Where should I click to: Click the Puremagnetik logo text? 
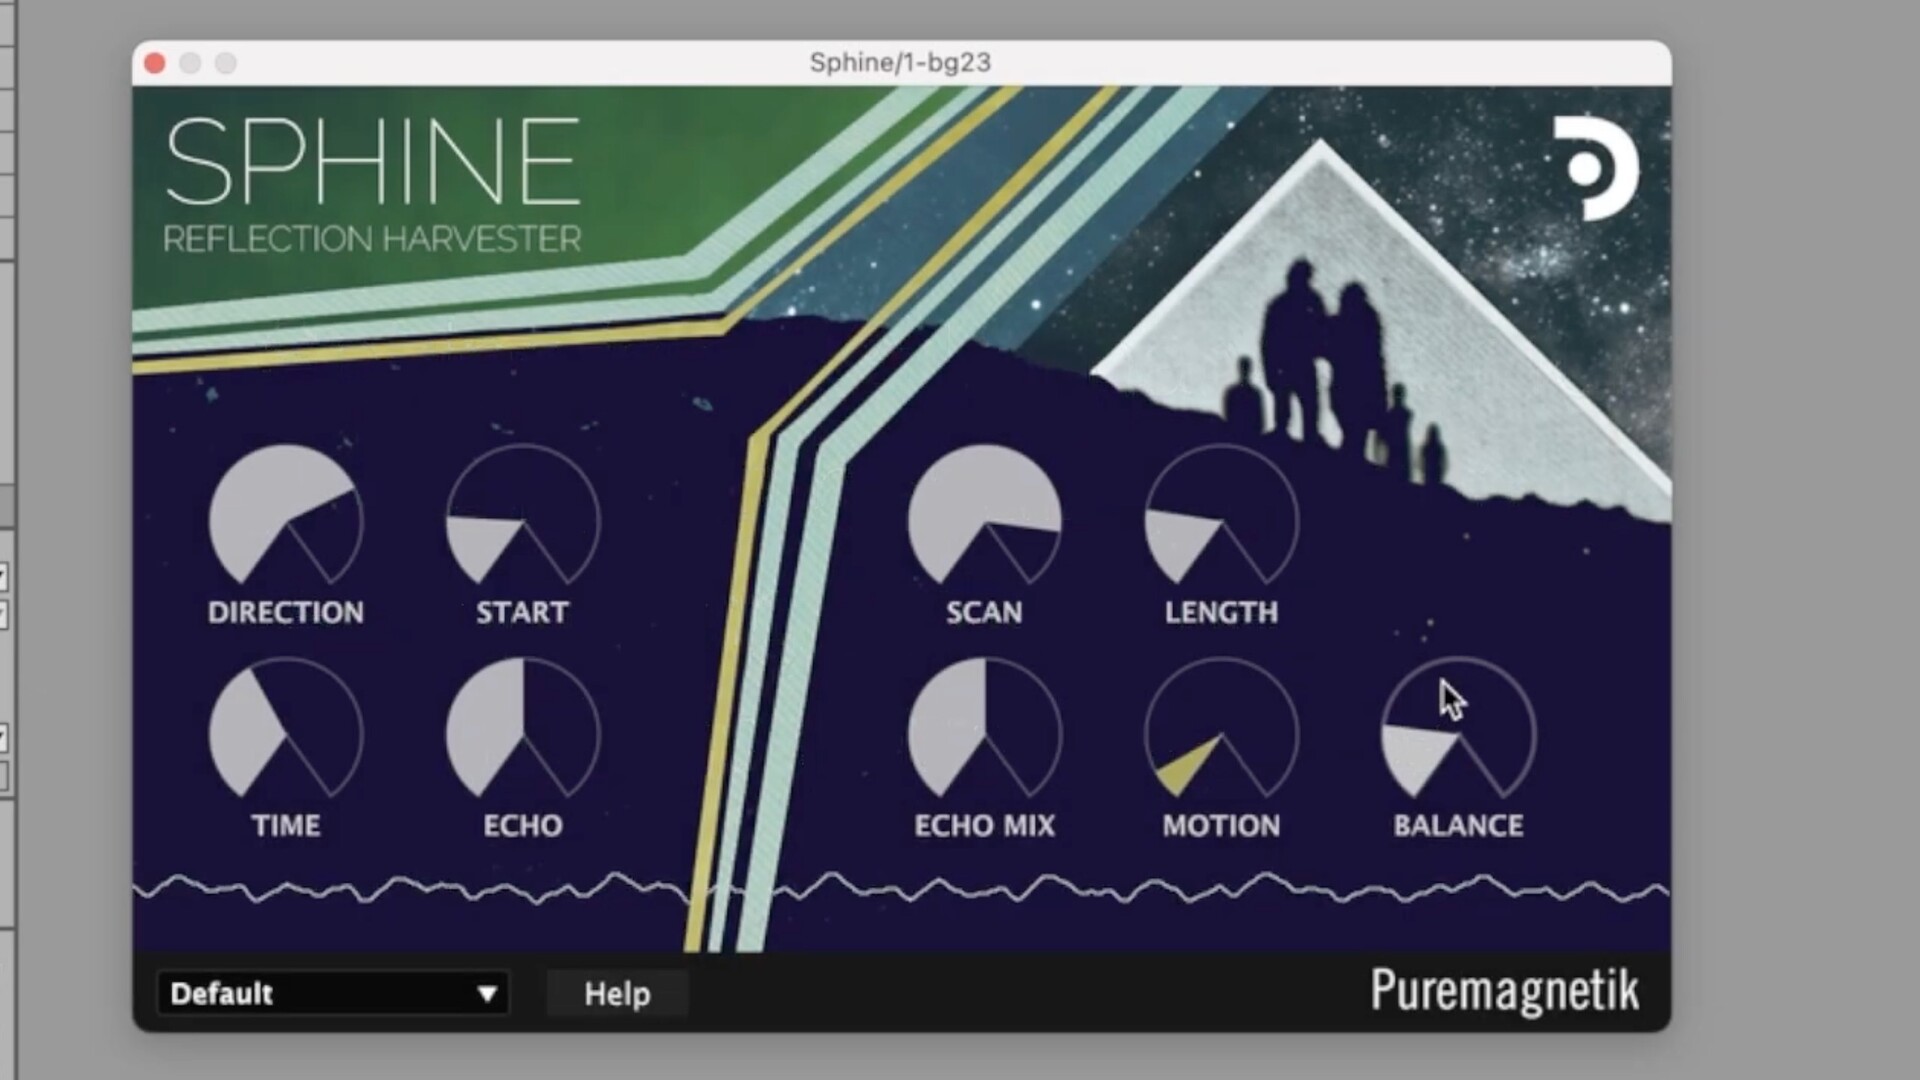[x=1505, y=991]
